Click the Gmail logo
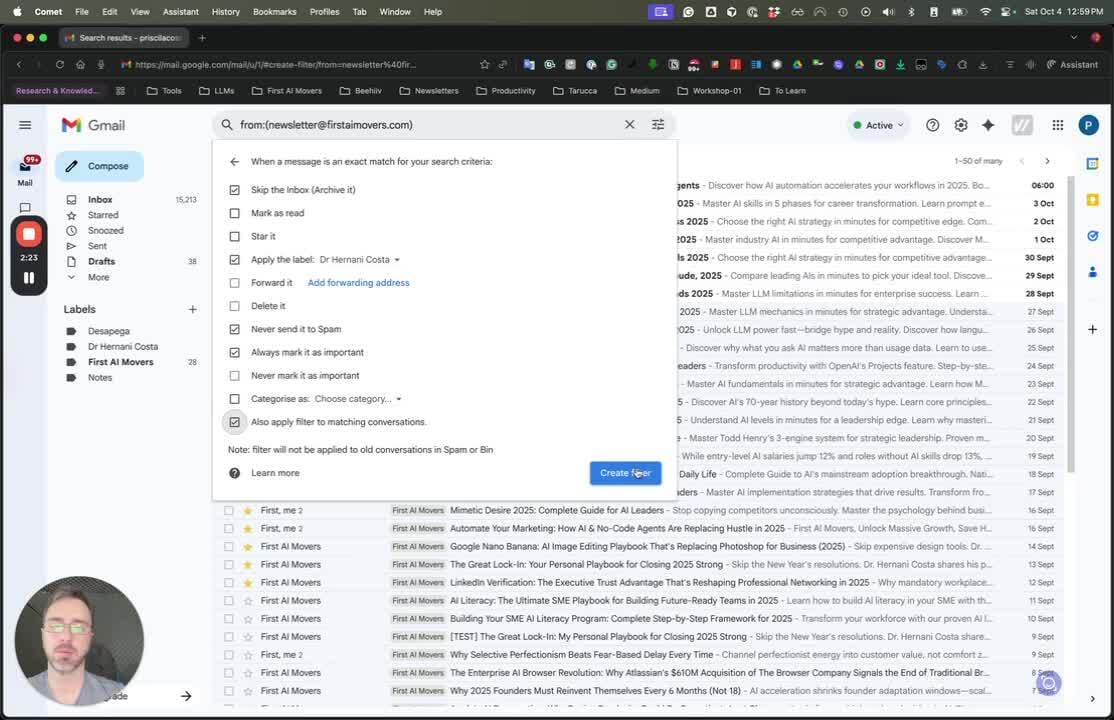The height and width of the screenshot is (720, 1114). (x=93, y=125)
